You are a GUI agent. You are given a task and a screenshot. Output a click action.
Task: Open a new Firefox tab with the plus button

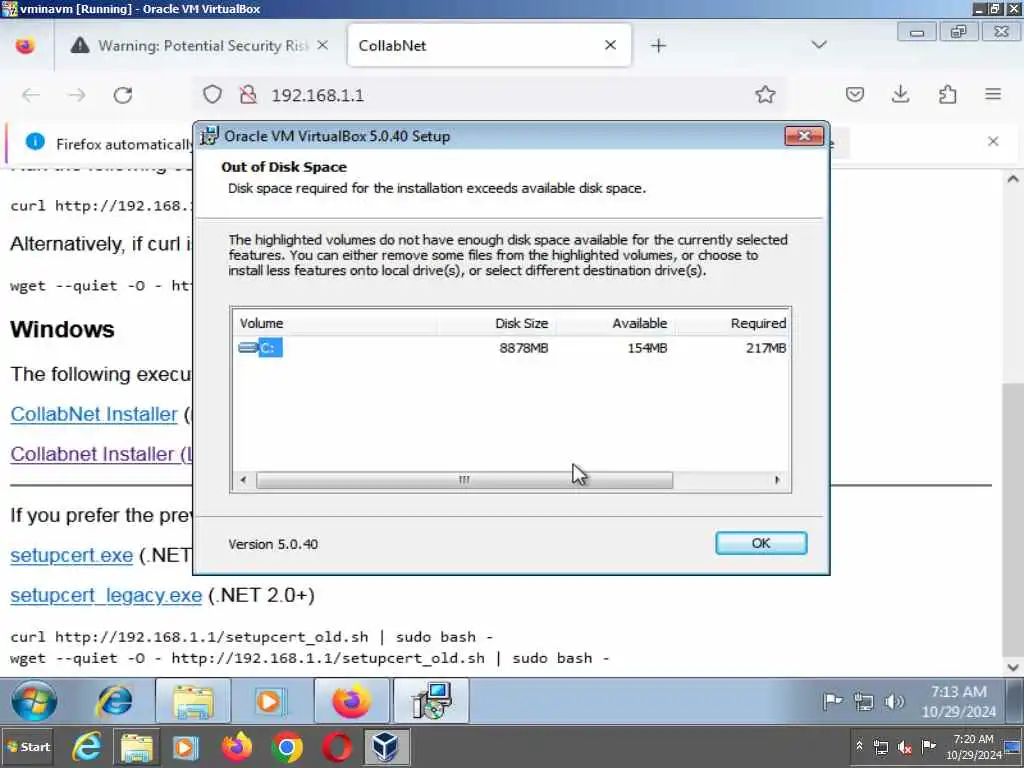click(x=658, y=46)
